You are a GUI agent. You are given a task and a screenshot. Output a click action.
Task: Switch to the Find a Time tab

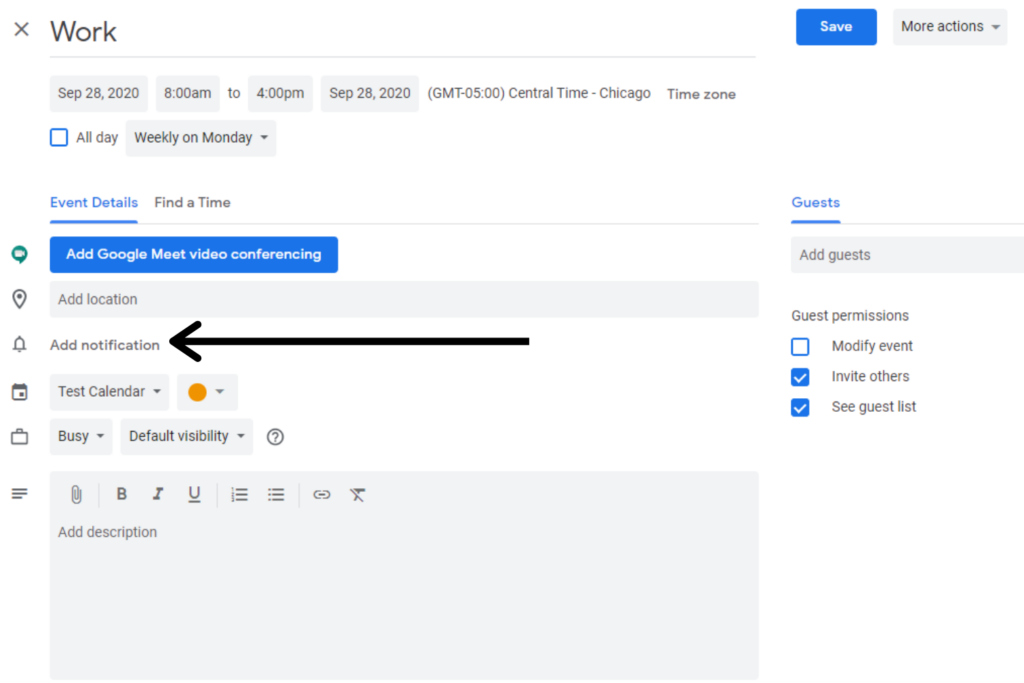point(193,202)
